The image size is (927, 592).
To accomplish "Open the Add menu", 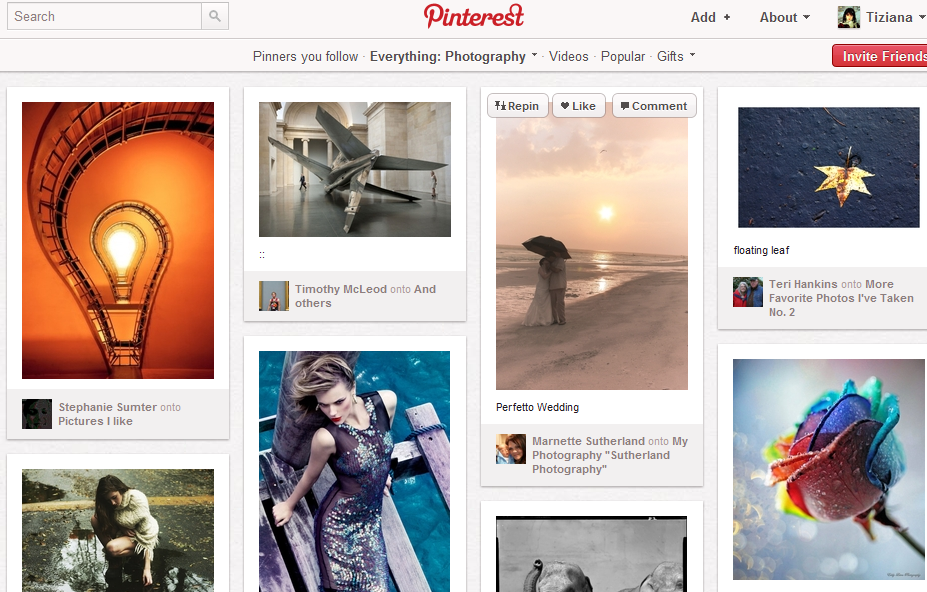I will (x=710, y=17).
